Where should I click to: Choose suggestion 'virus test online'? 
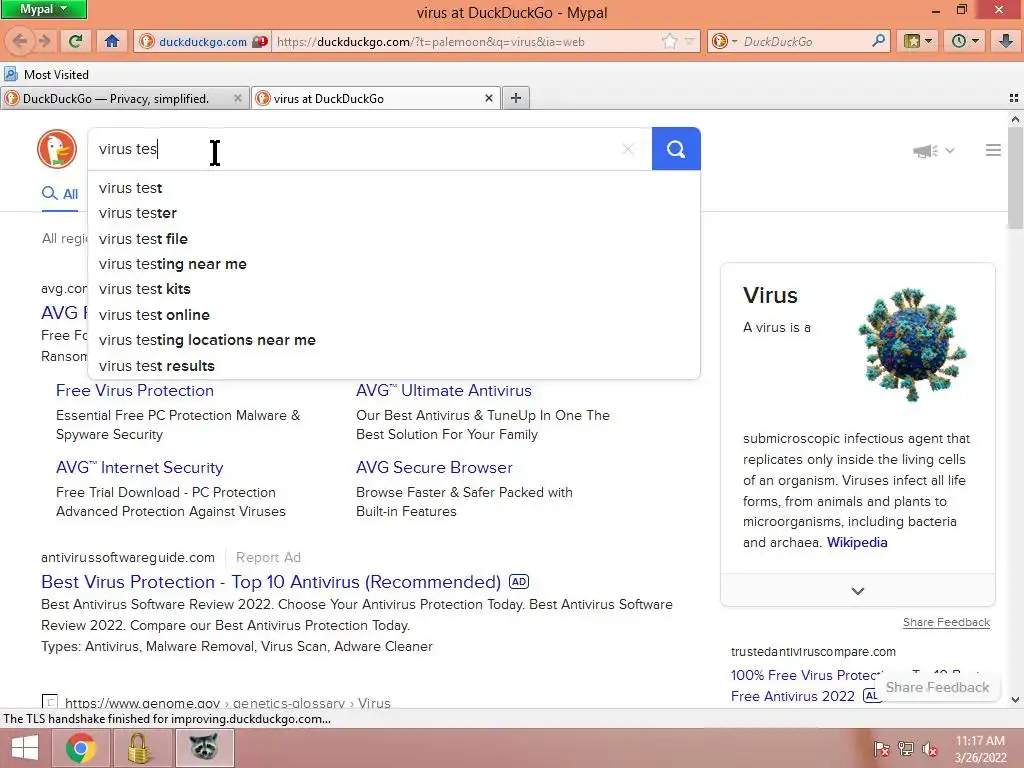pos(394,315)
